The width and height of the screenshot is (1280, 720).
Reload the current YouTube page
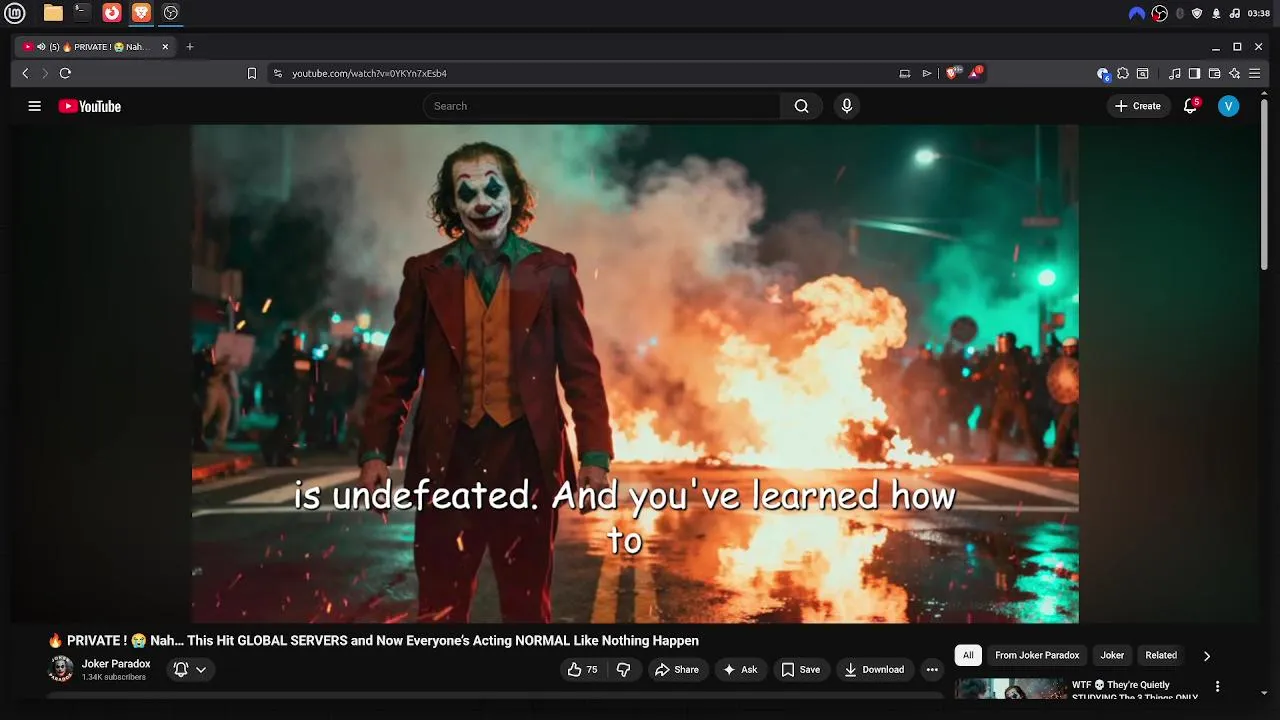[65, 73]
